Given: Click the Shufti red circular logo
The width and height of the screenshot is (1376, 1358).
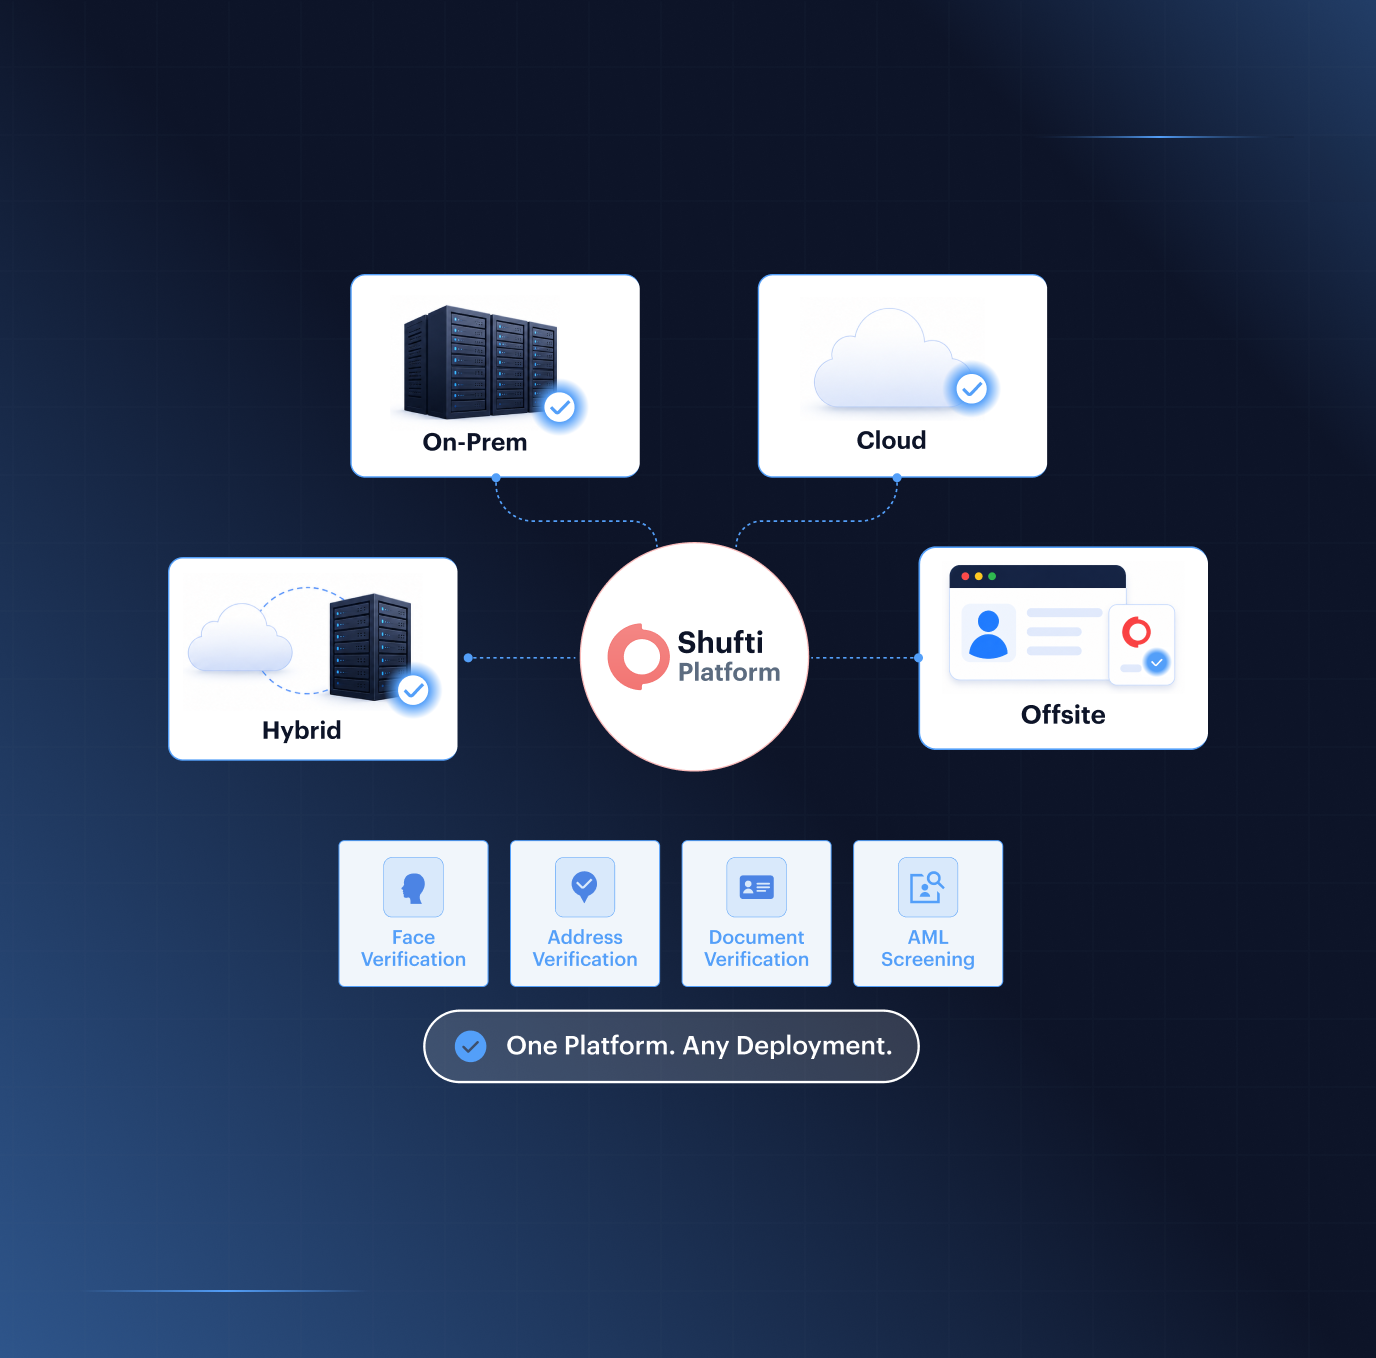Looking at the screenshot, I should tap(639, 657).
